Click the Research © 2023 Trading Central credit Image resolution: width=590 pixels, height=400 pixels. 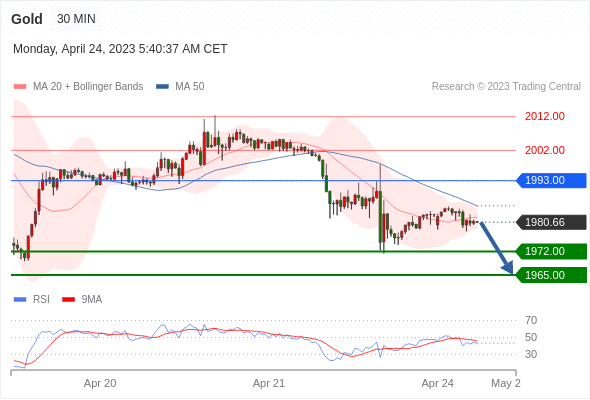point(506,87)
